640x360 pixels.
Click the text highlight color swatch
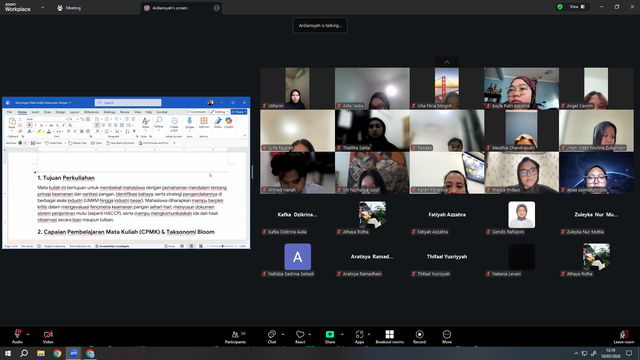coord(39,131)
